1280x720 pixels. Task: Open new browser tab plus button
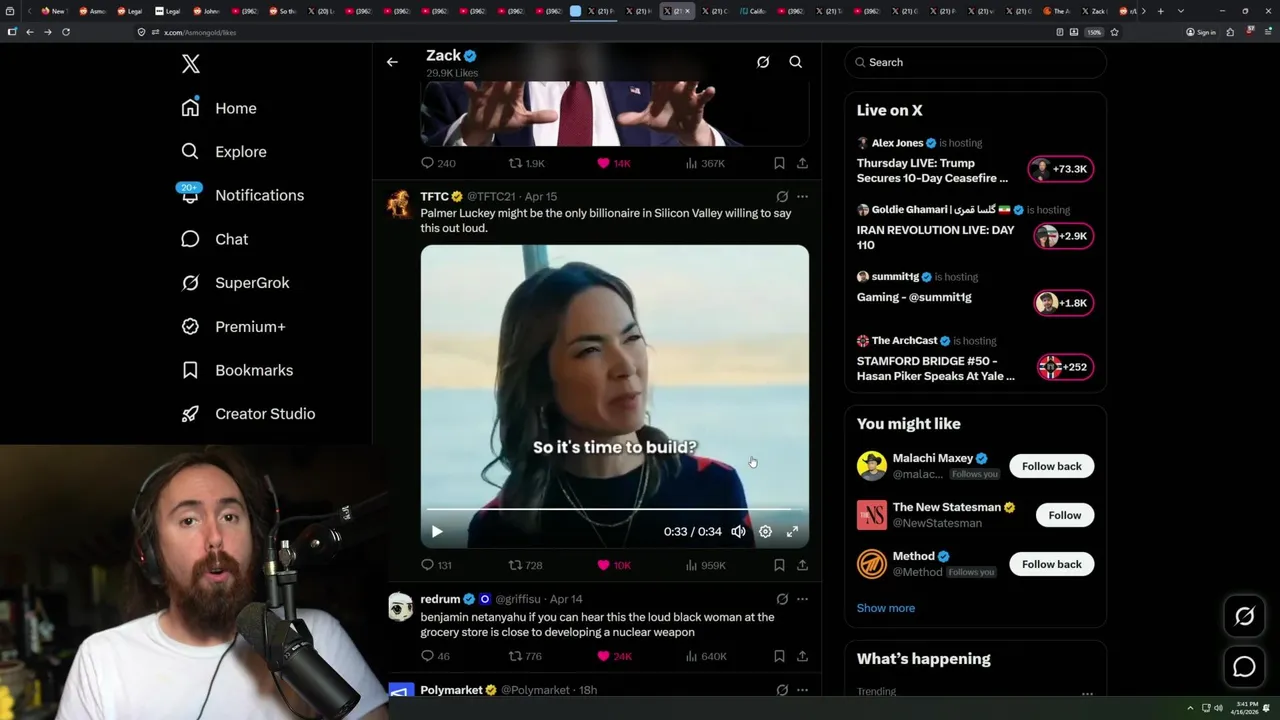coord(1160,11)
